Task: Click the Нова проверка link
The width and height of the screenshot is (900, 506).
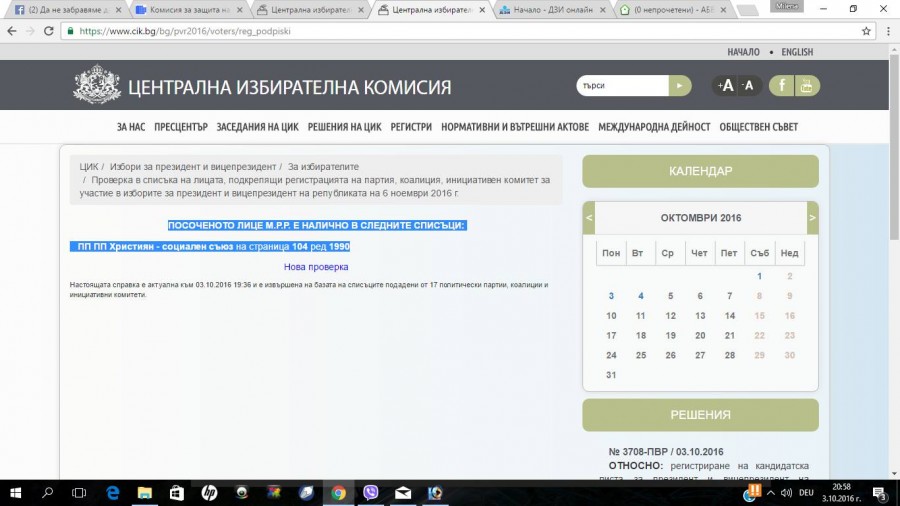Action: pyautogui.click(x=316, y=267)
